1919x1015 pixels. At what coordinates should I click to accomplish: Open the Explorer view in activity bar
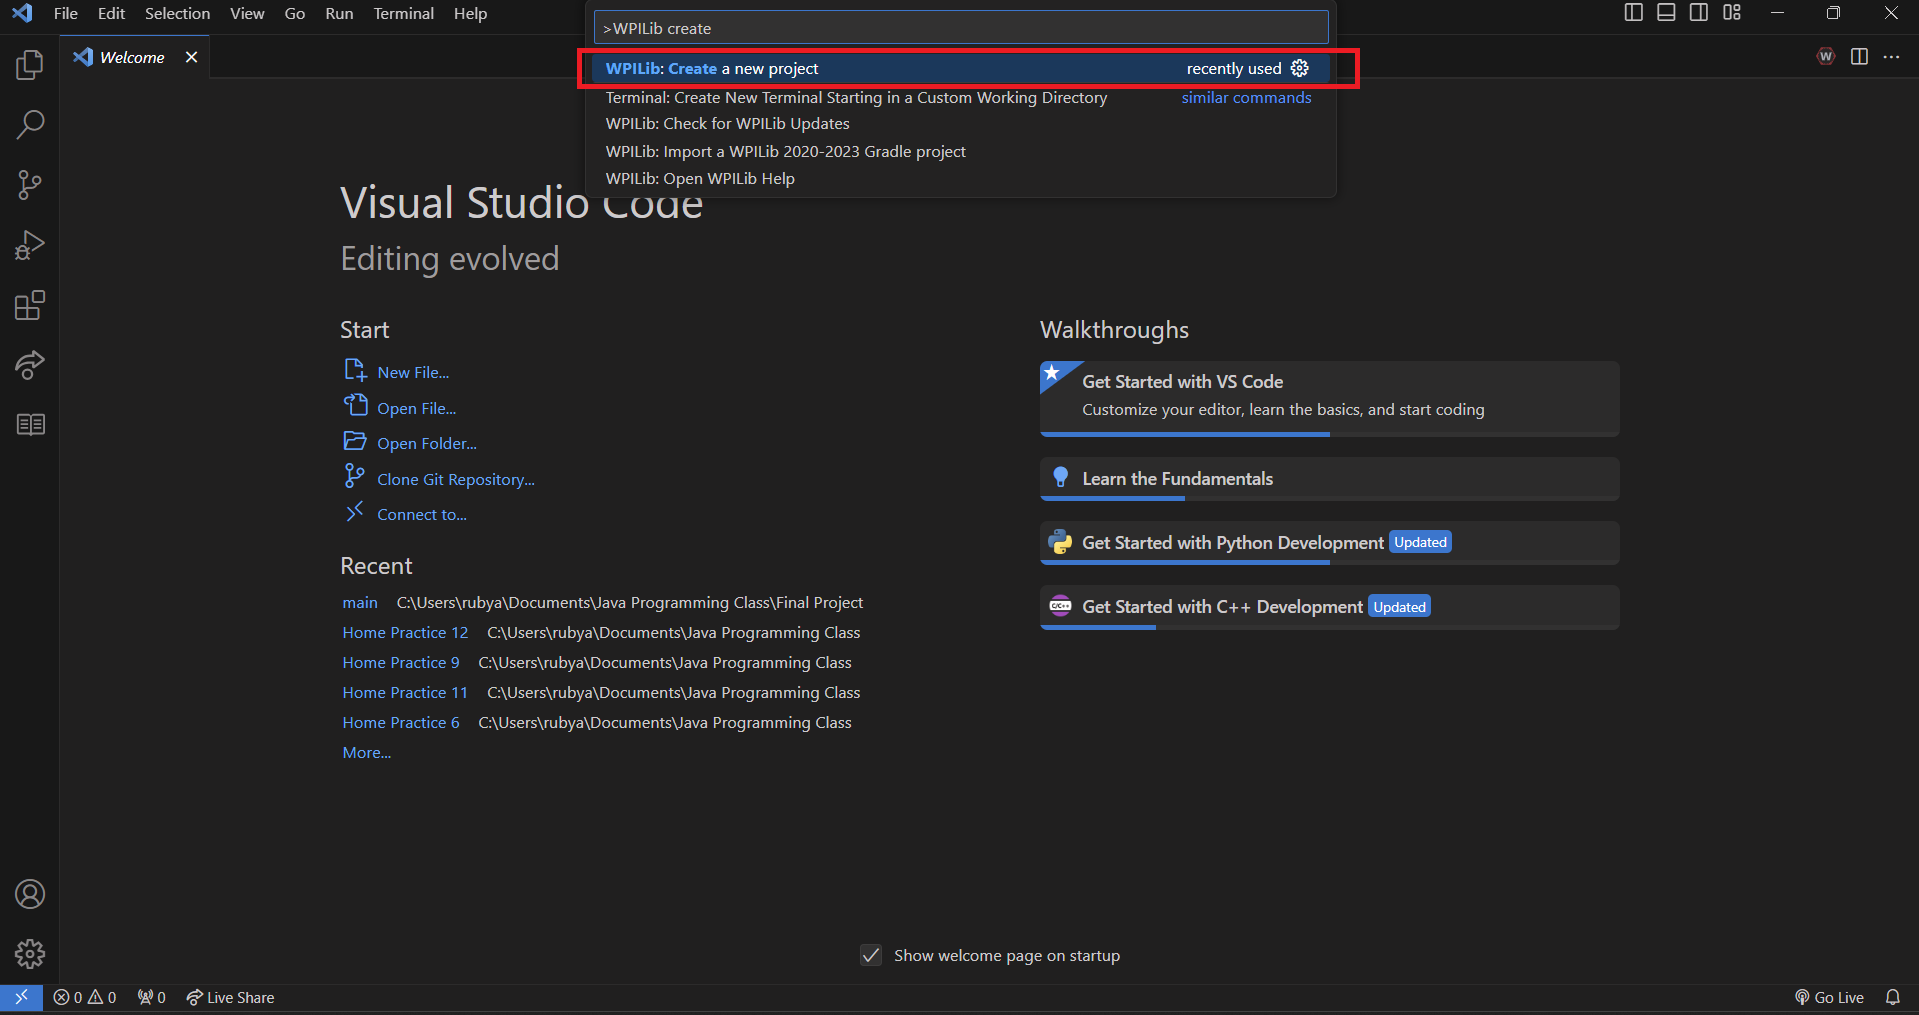tap(30, 65)
